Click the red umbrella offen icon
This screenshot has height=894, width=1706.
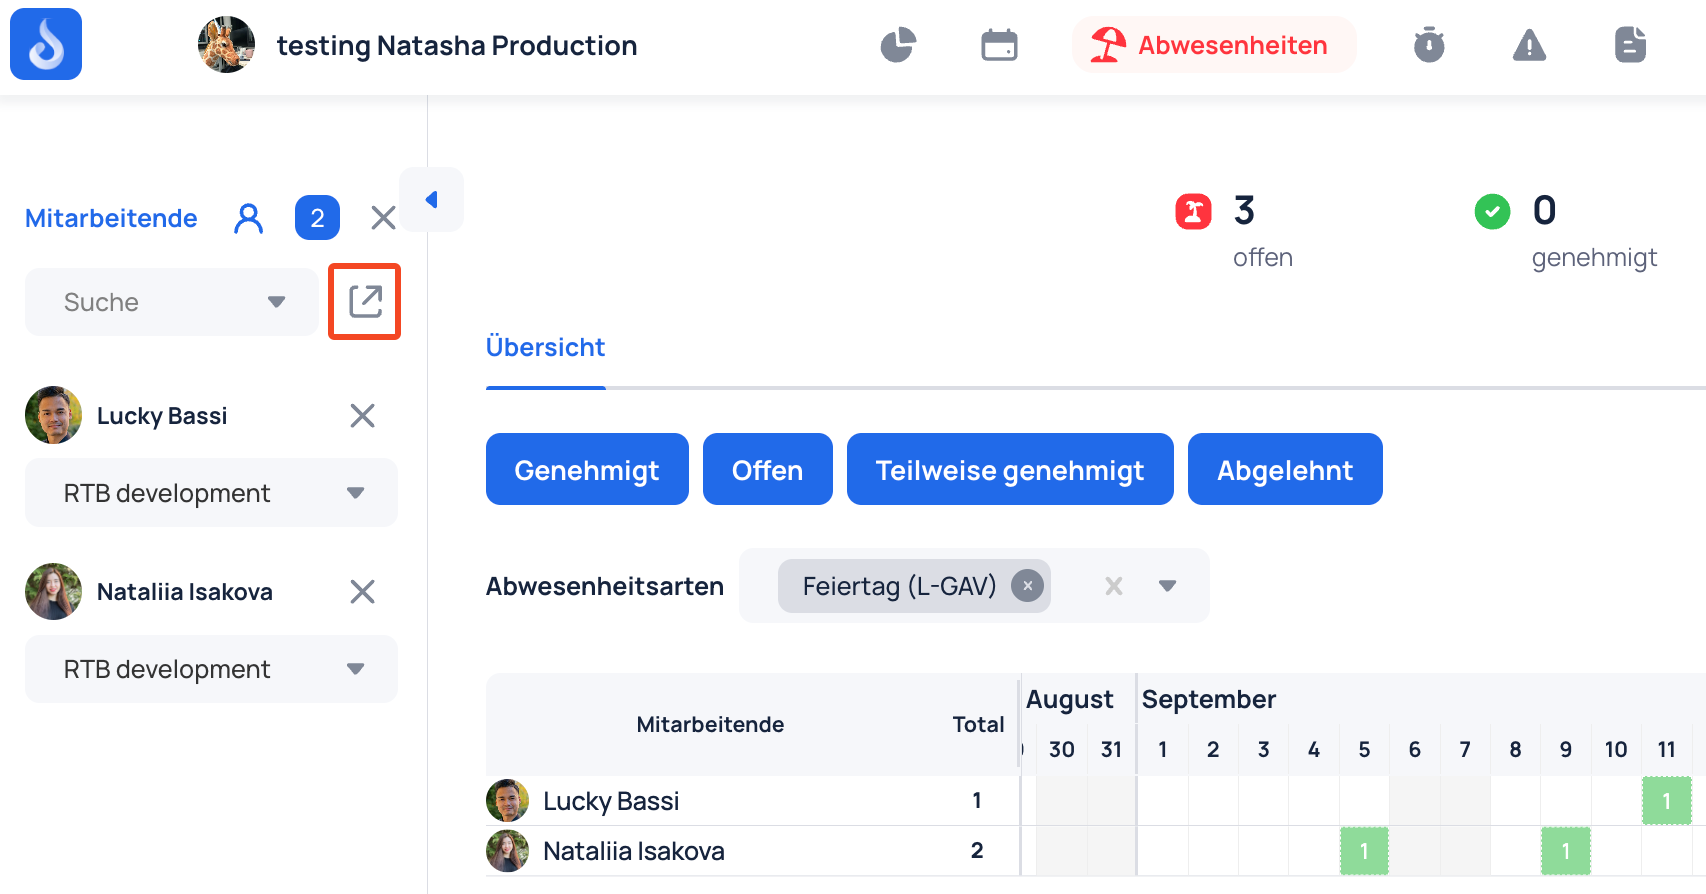pyautogui.click(x=1193, y=211)
